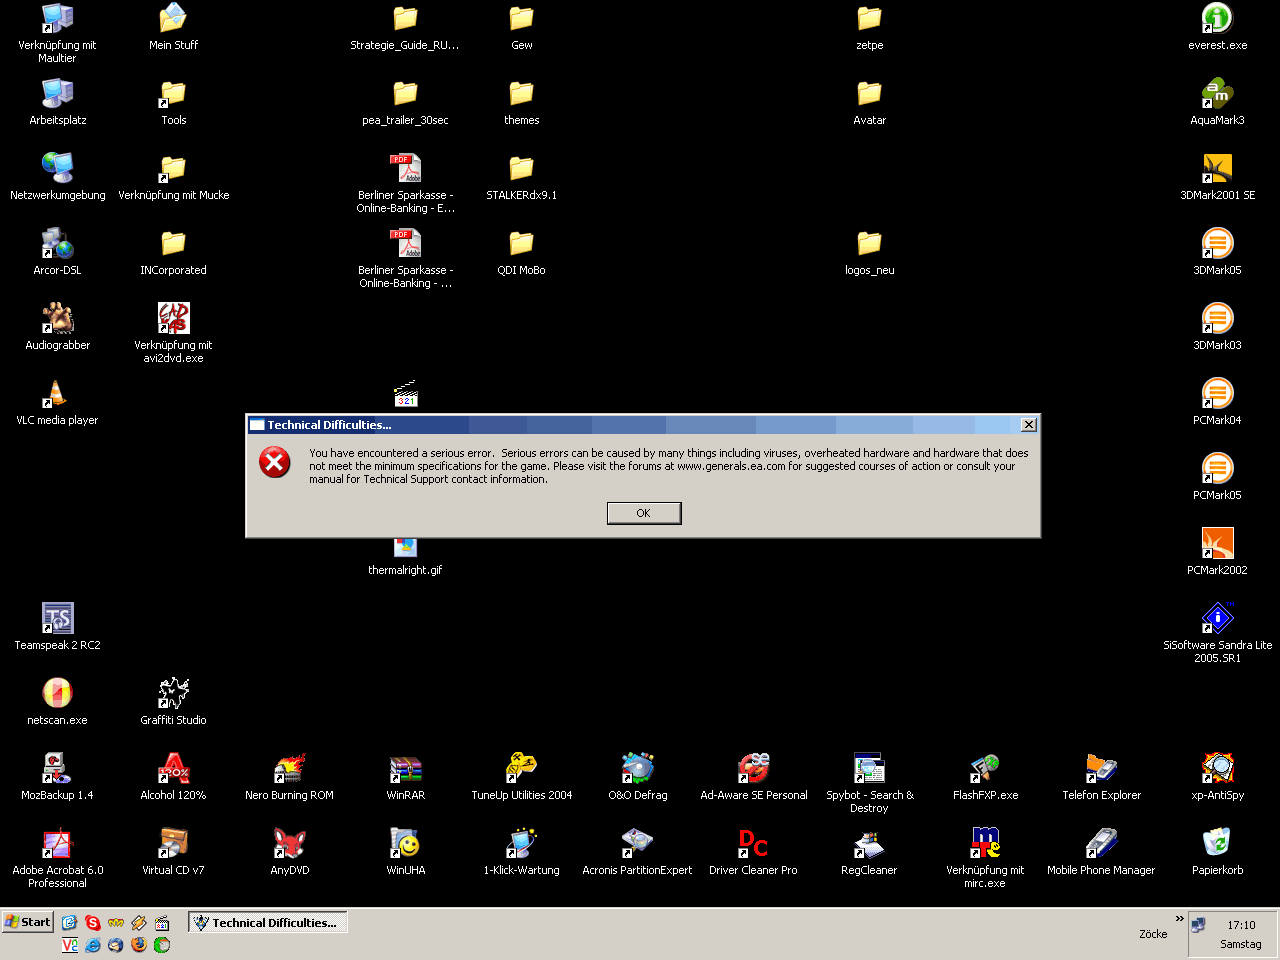Select the Arbeitsplatz desktop icon

click(x=57, y=102)
